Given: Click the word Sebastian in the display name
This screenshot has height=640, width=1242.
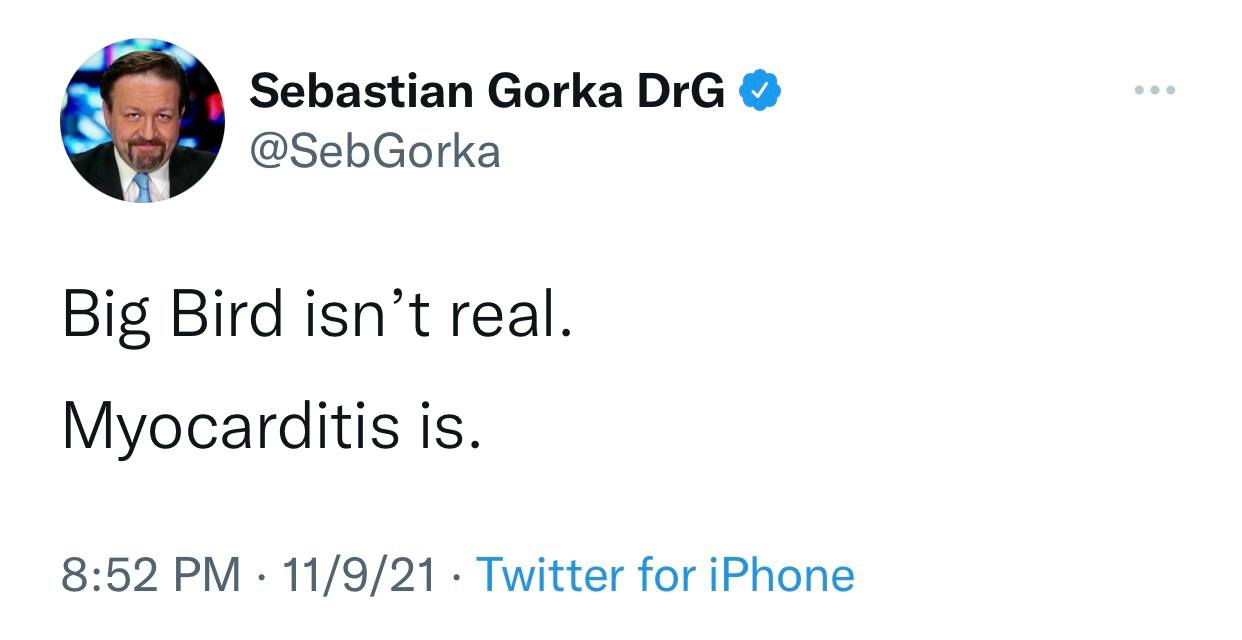Looking at the screenshot, I should point(362,92).
